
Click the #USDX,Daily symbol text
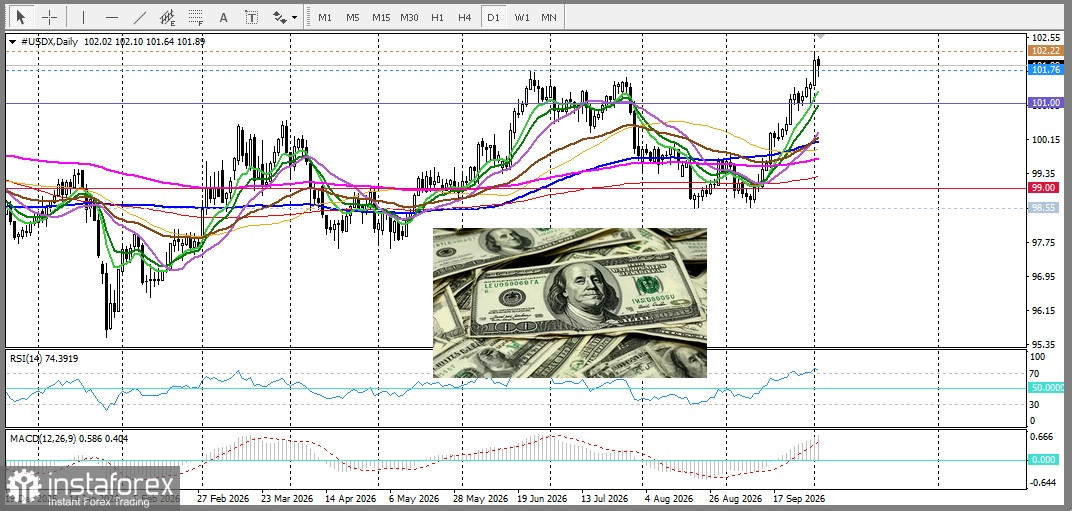click(x=49, y=42)
